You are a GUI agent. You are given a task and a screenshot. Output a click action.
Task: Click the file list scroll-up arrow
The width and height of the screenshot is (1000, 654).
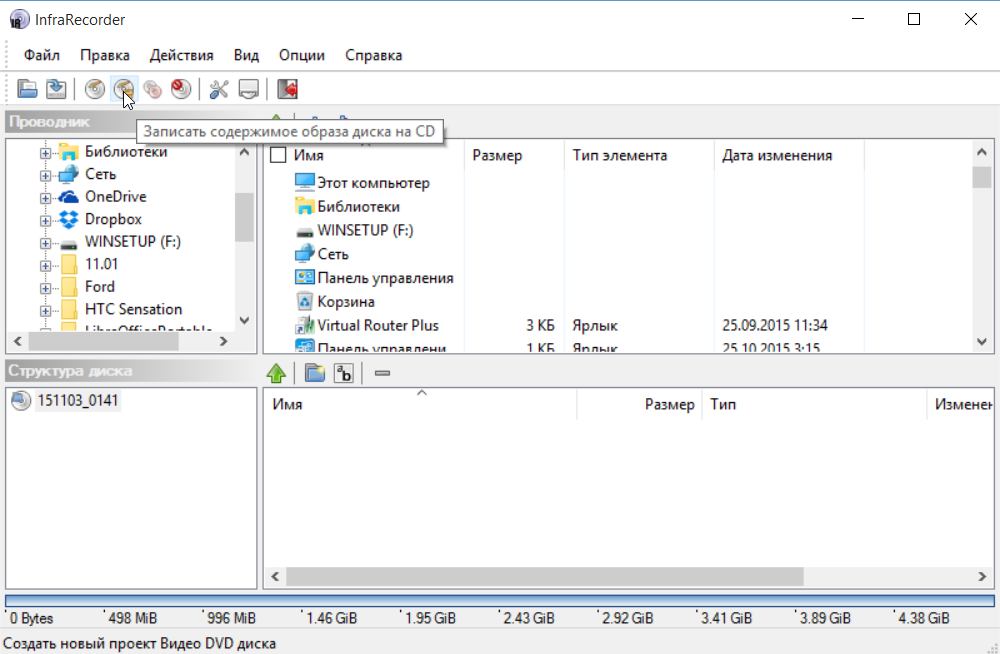982,152
